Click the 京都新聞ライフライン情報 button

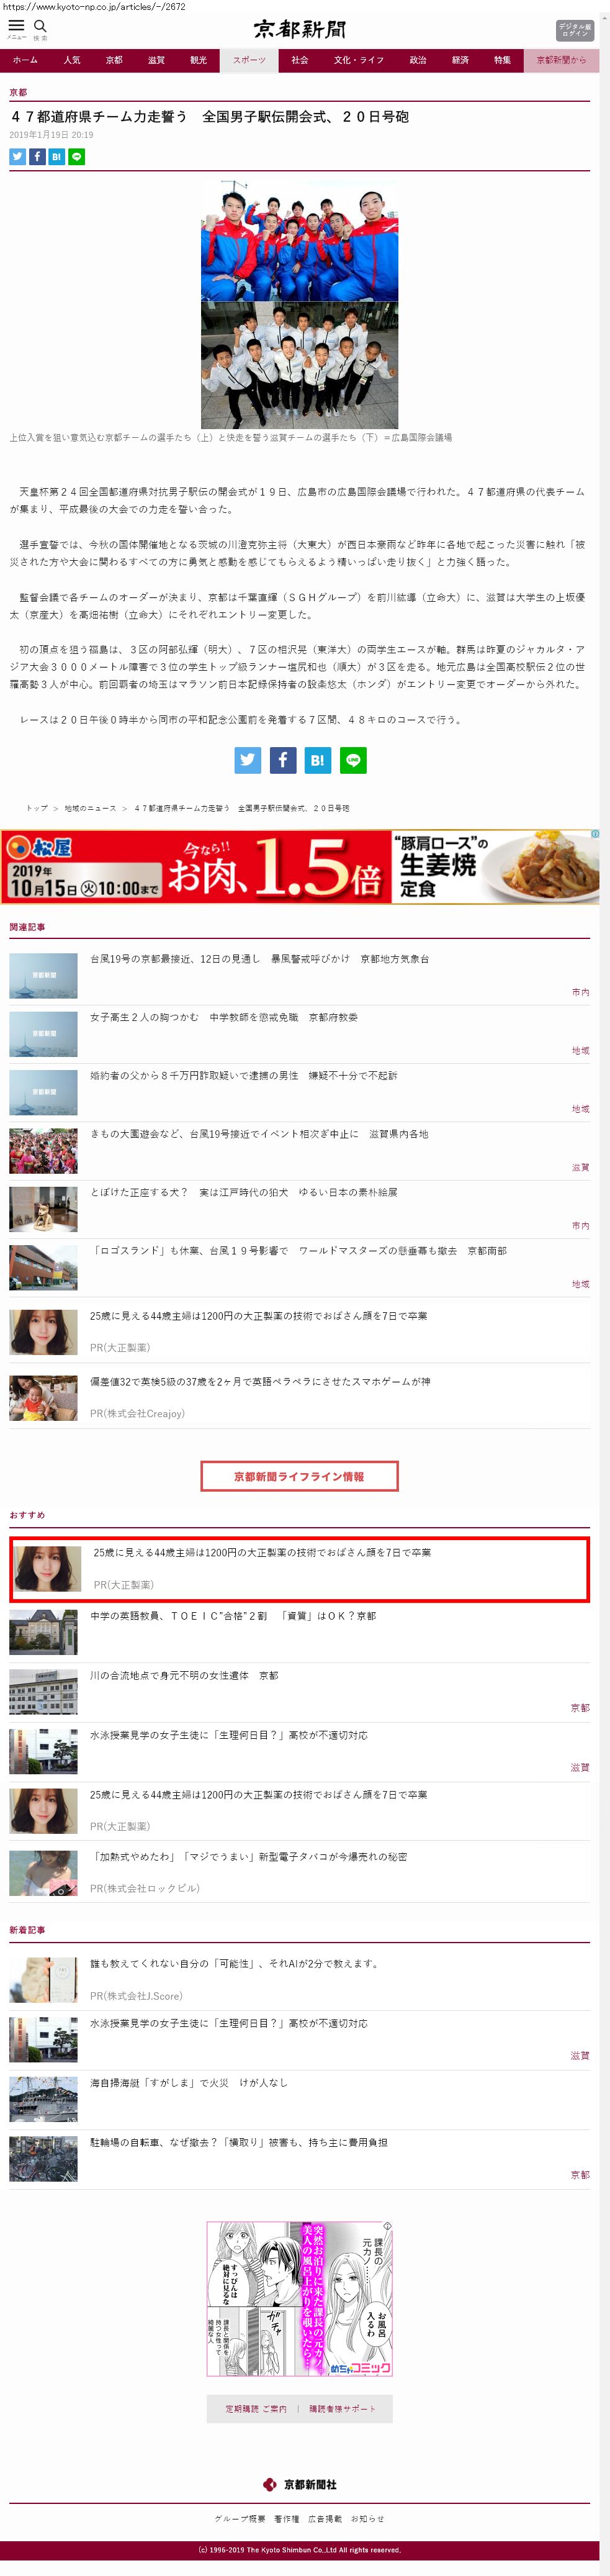pos(299,1476)
